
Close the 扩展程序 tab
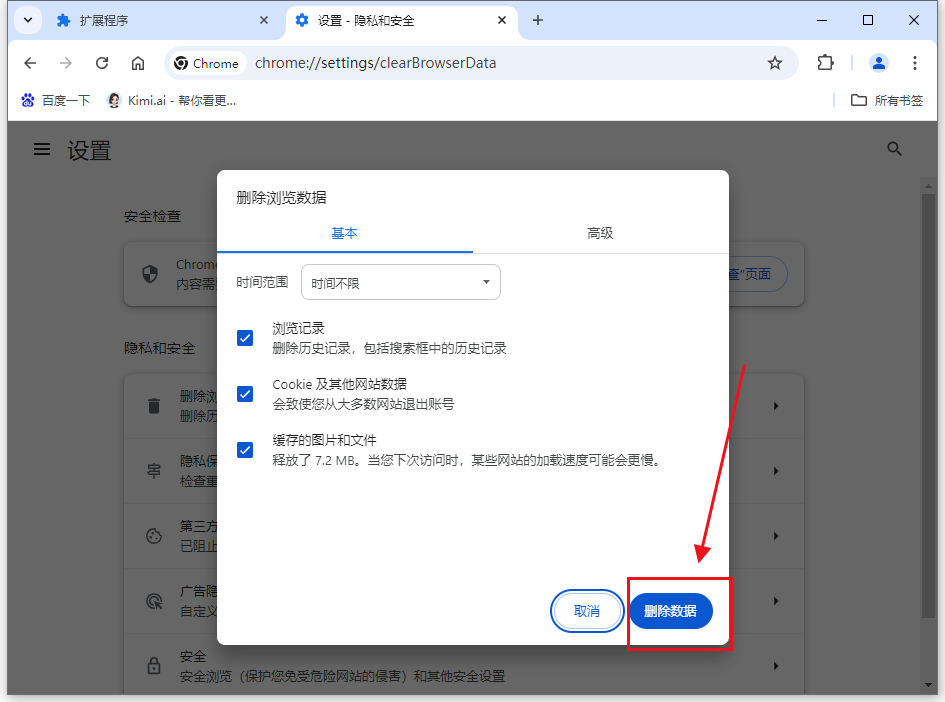pos(264,20)
